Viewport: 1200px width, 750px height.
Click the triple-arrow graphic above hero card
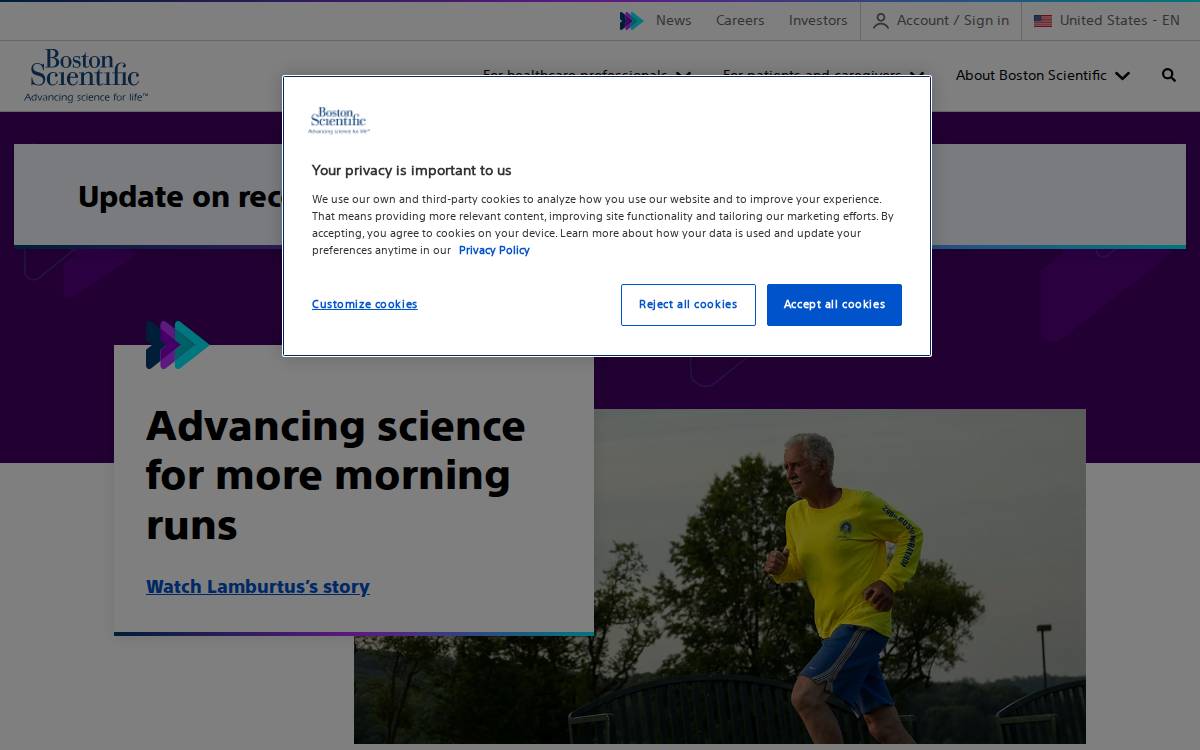pos(177,345)
